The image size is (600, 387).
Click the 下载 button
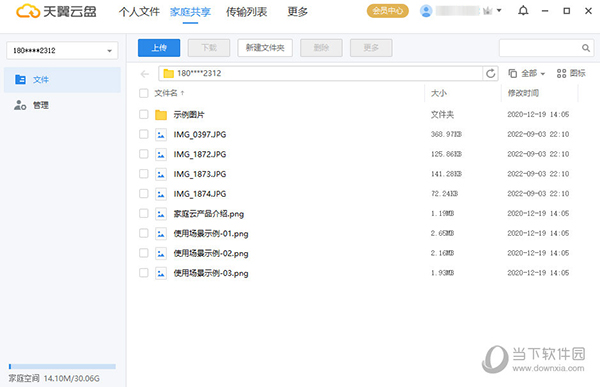pyautogui.click(x=209, y=48)
